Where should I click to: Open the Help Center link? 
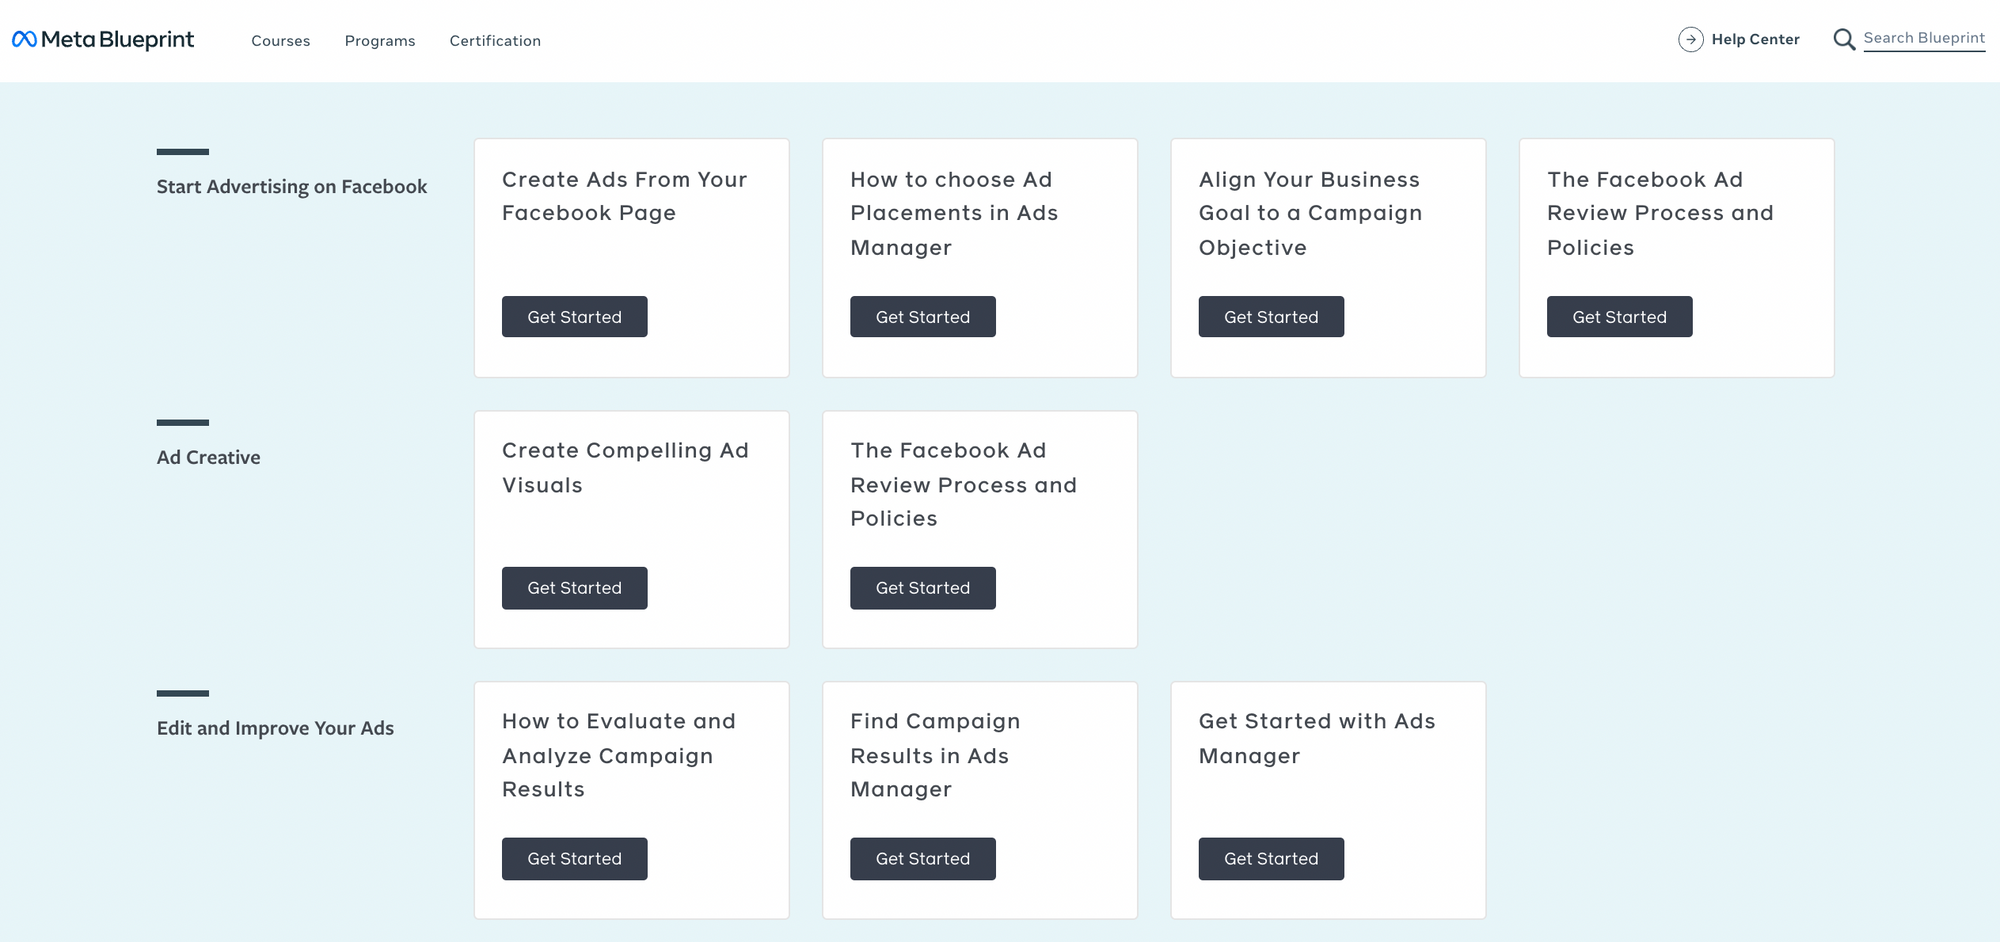pos(1755,39)
